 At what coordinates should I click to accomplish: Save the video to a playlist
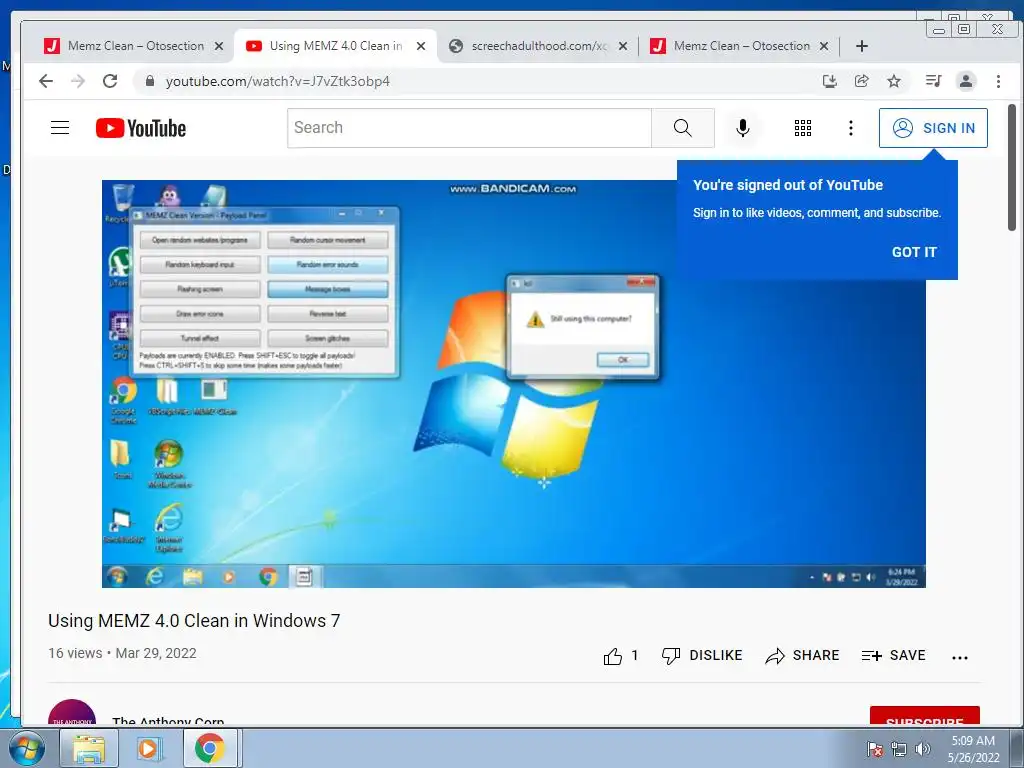pyautogui.click(x=893, y=656)
